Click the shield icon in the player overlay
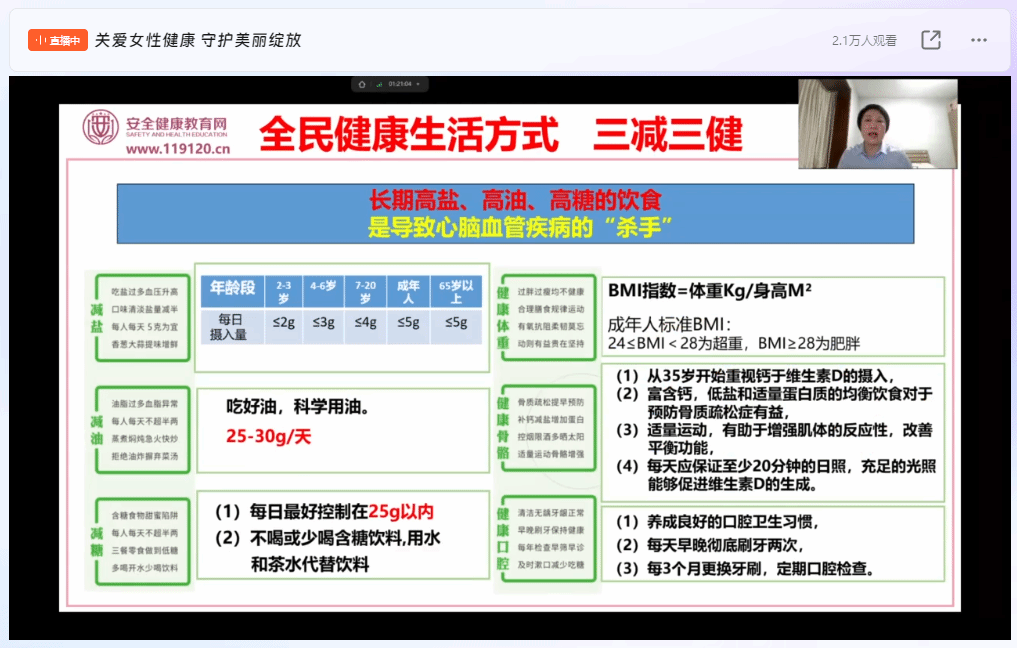This screenshot has height=649, width=1018. [363, 84]
